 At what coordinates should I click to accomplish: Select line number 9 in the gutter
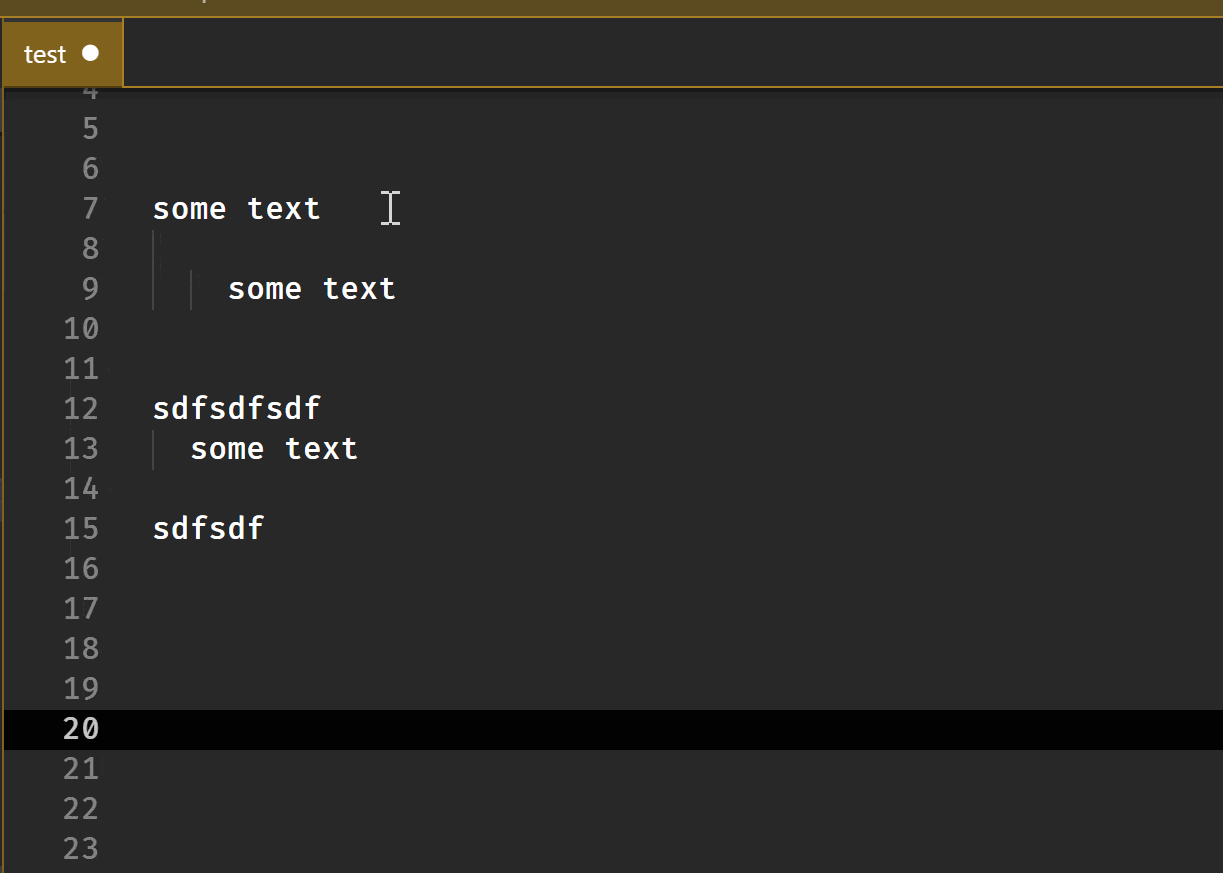click(90, 289)
